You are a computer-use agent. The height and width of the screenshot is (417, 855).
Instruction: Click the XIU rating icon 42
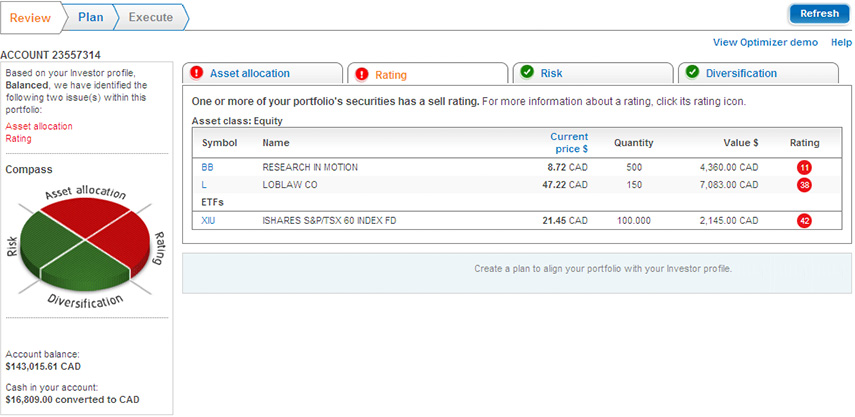tap(804, 220)
